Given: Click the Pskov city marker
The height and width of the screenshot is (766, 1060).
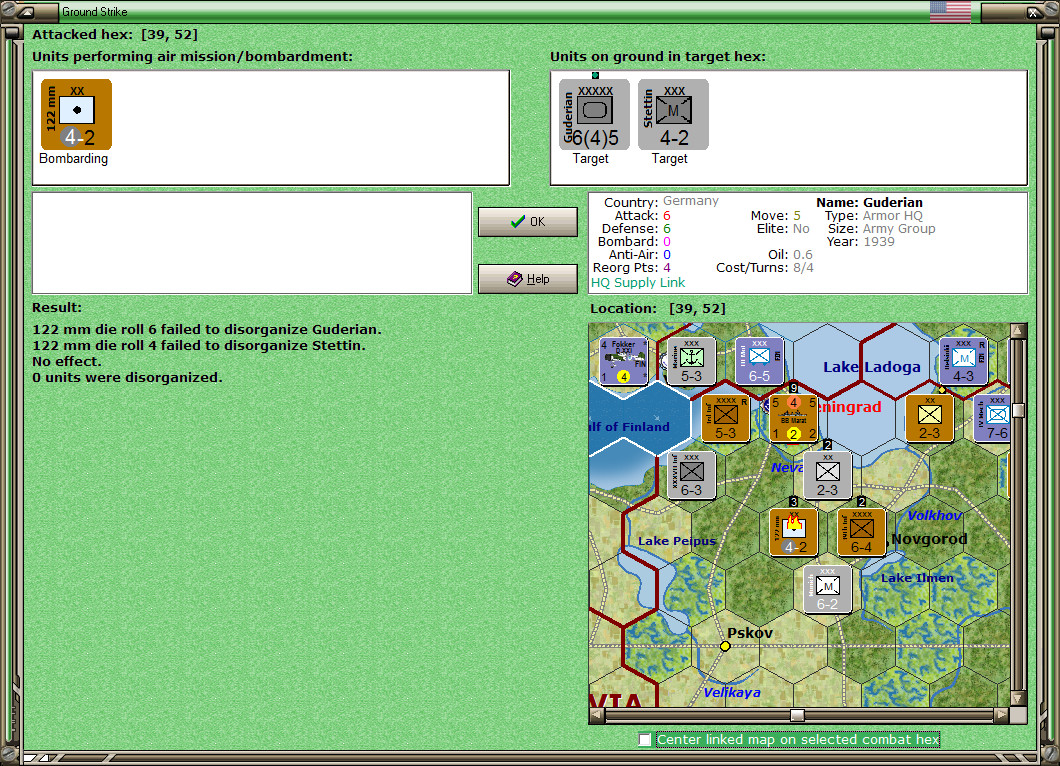Looking at the screenshot, I should pos(725,646).
